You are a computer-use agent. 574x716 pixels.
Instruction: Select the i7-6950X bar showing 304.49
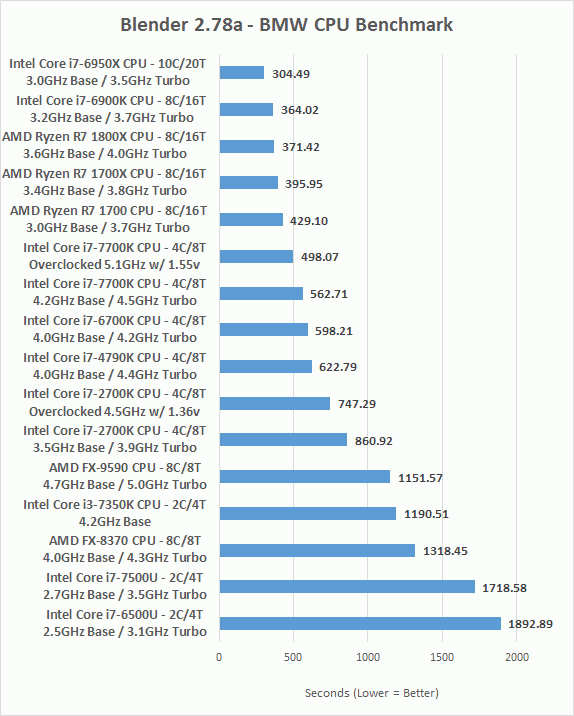(x=242, y=73)
